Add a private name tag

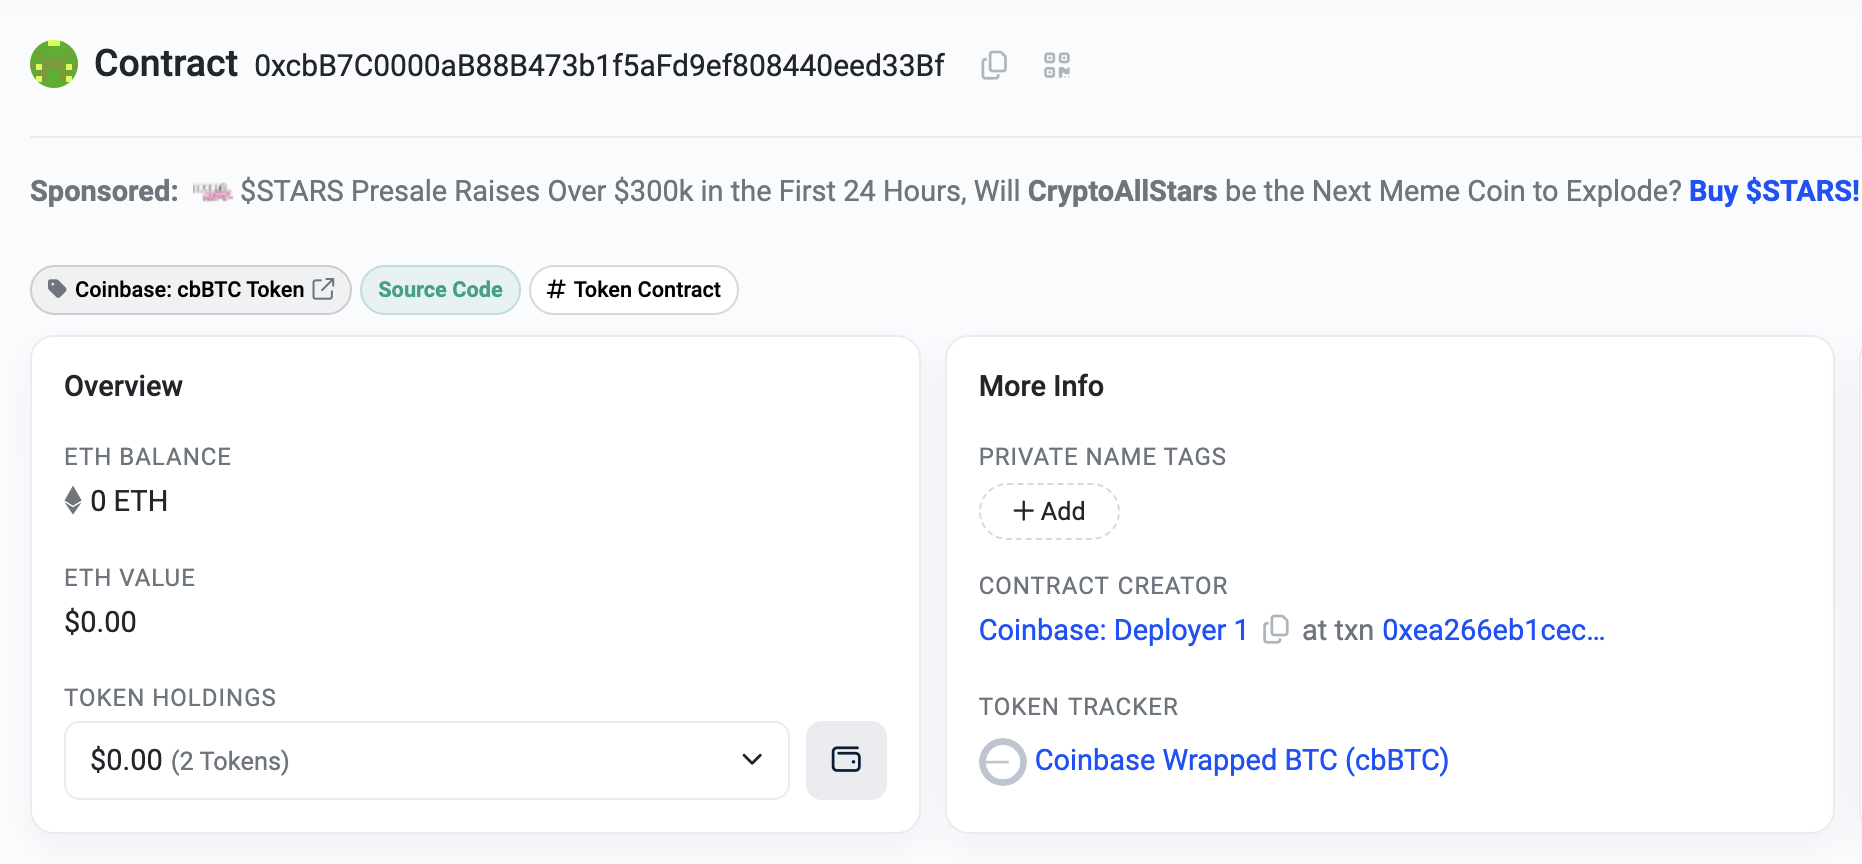coord(1049,512)
